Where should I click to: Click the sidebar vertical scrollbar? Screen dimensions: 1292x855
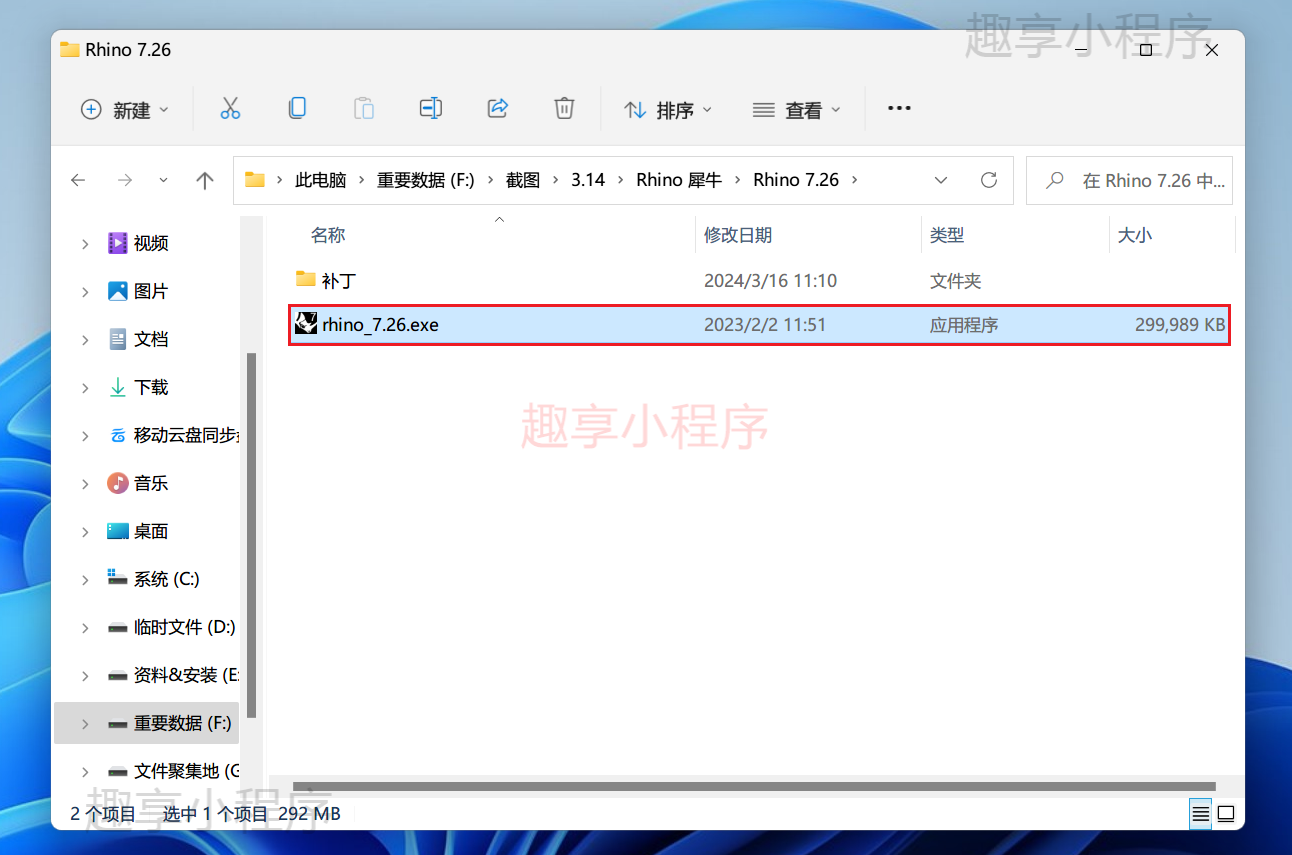(x=251, y=535)
